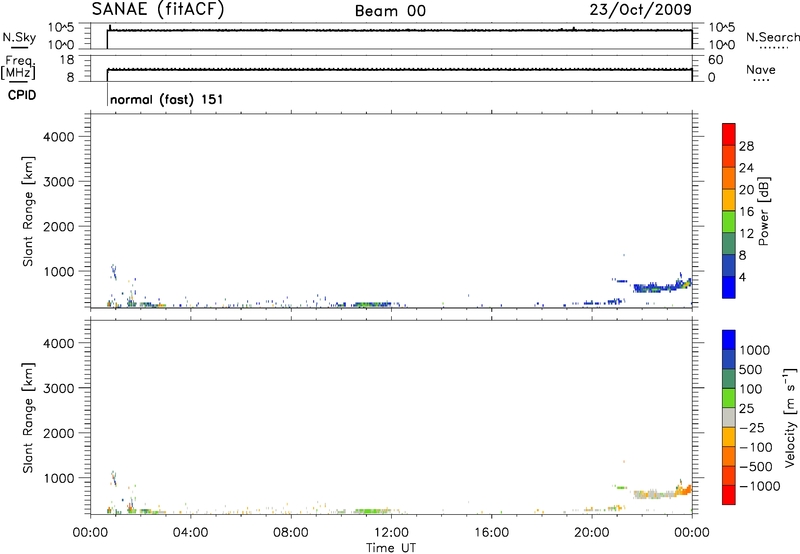This screenshot has width=800, height=554.
Task: Click the 18 tick on the frequency axis
Action: click(67, 60)
